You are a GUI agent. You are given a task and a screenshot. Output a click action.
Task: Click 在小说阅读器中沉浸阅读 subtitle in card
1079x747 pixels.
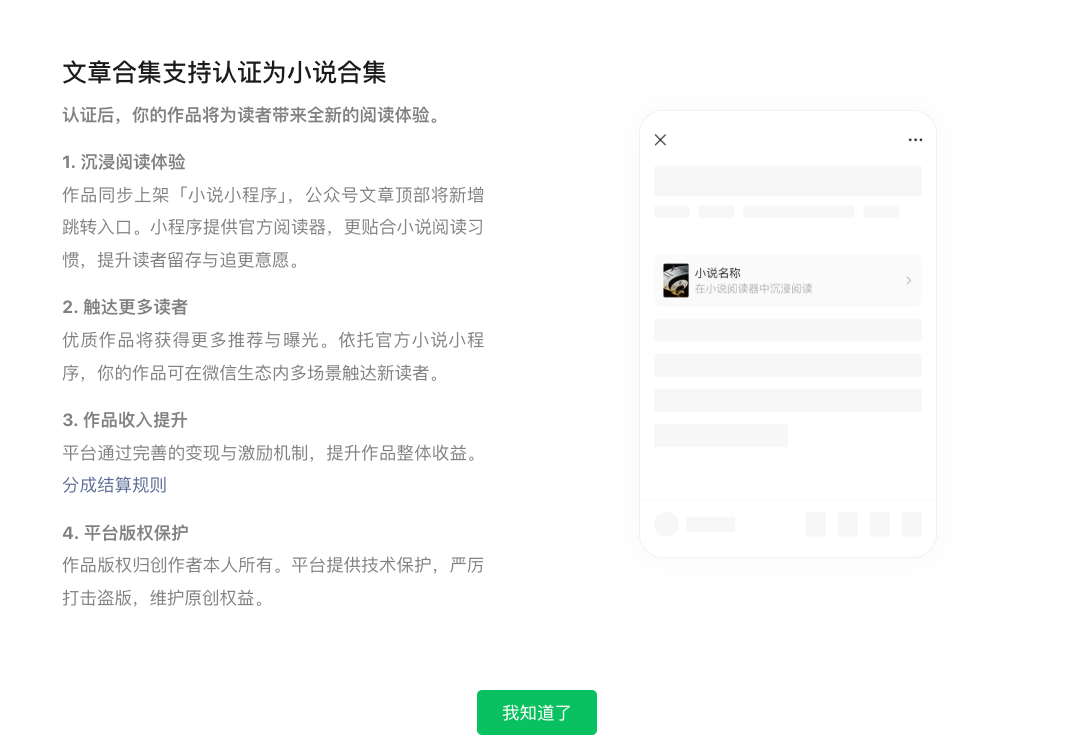coord(753,288)
